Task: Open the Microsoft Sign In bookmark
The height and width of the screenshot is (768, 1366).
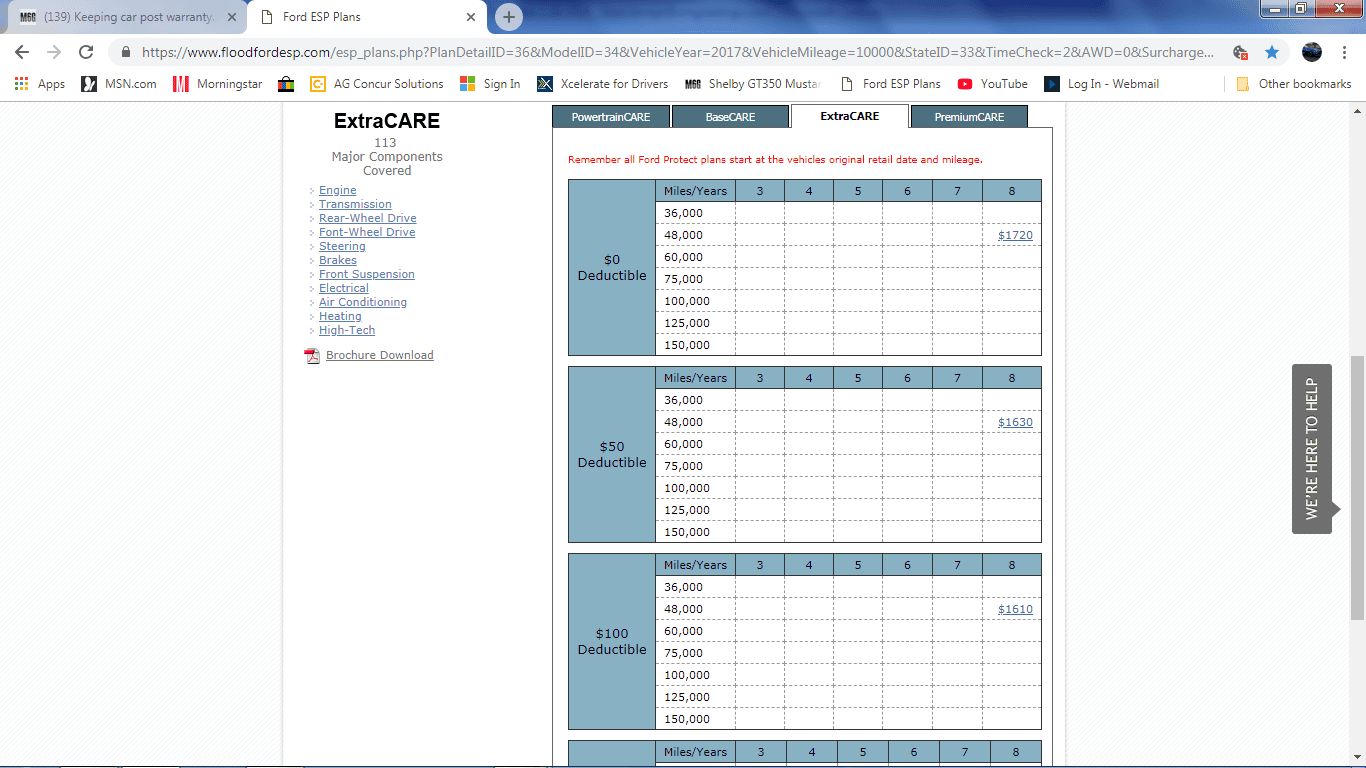Action: pos(490,84)
